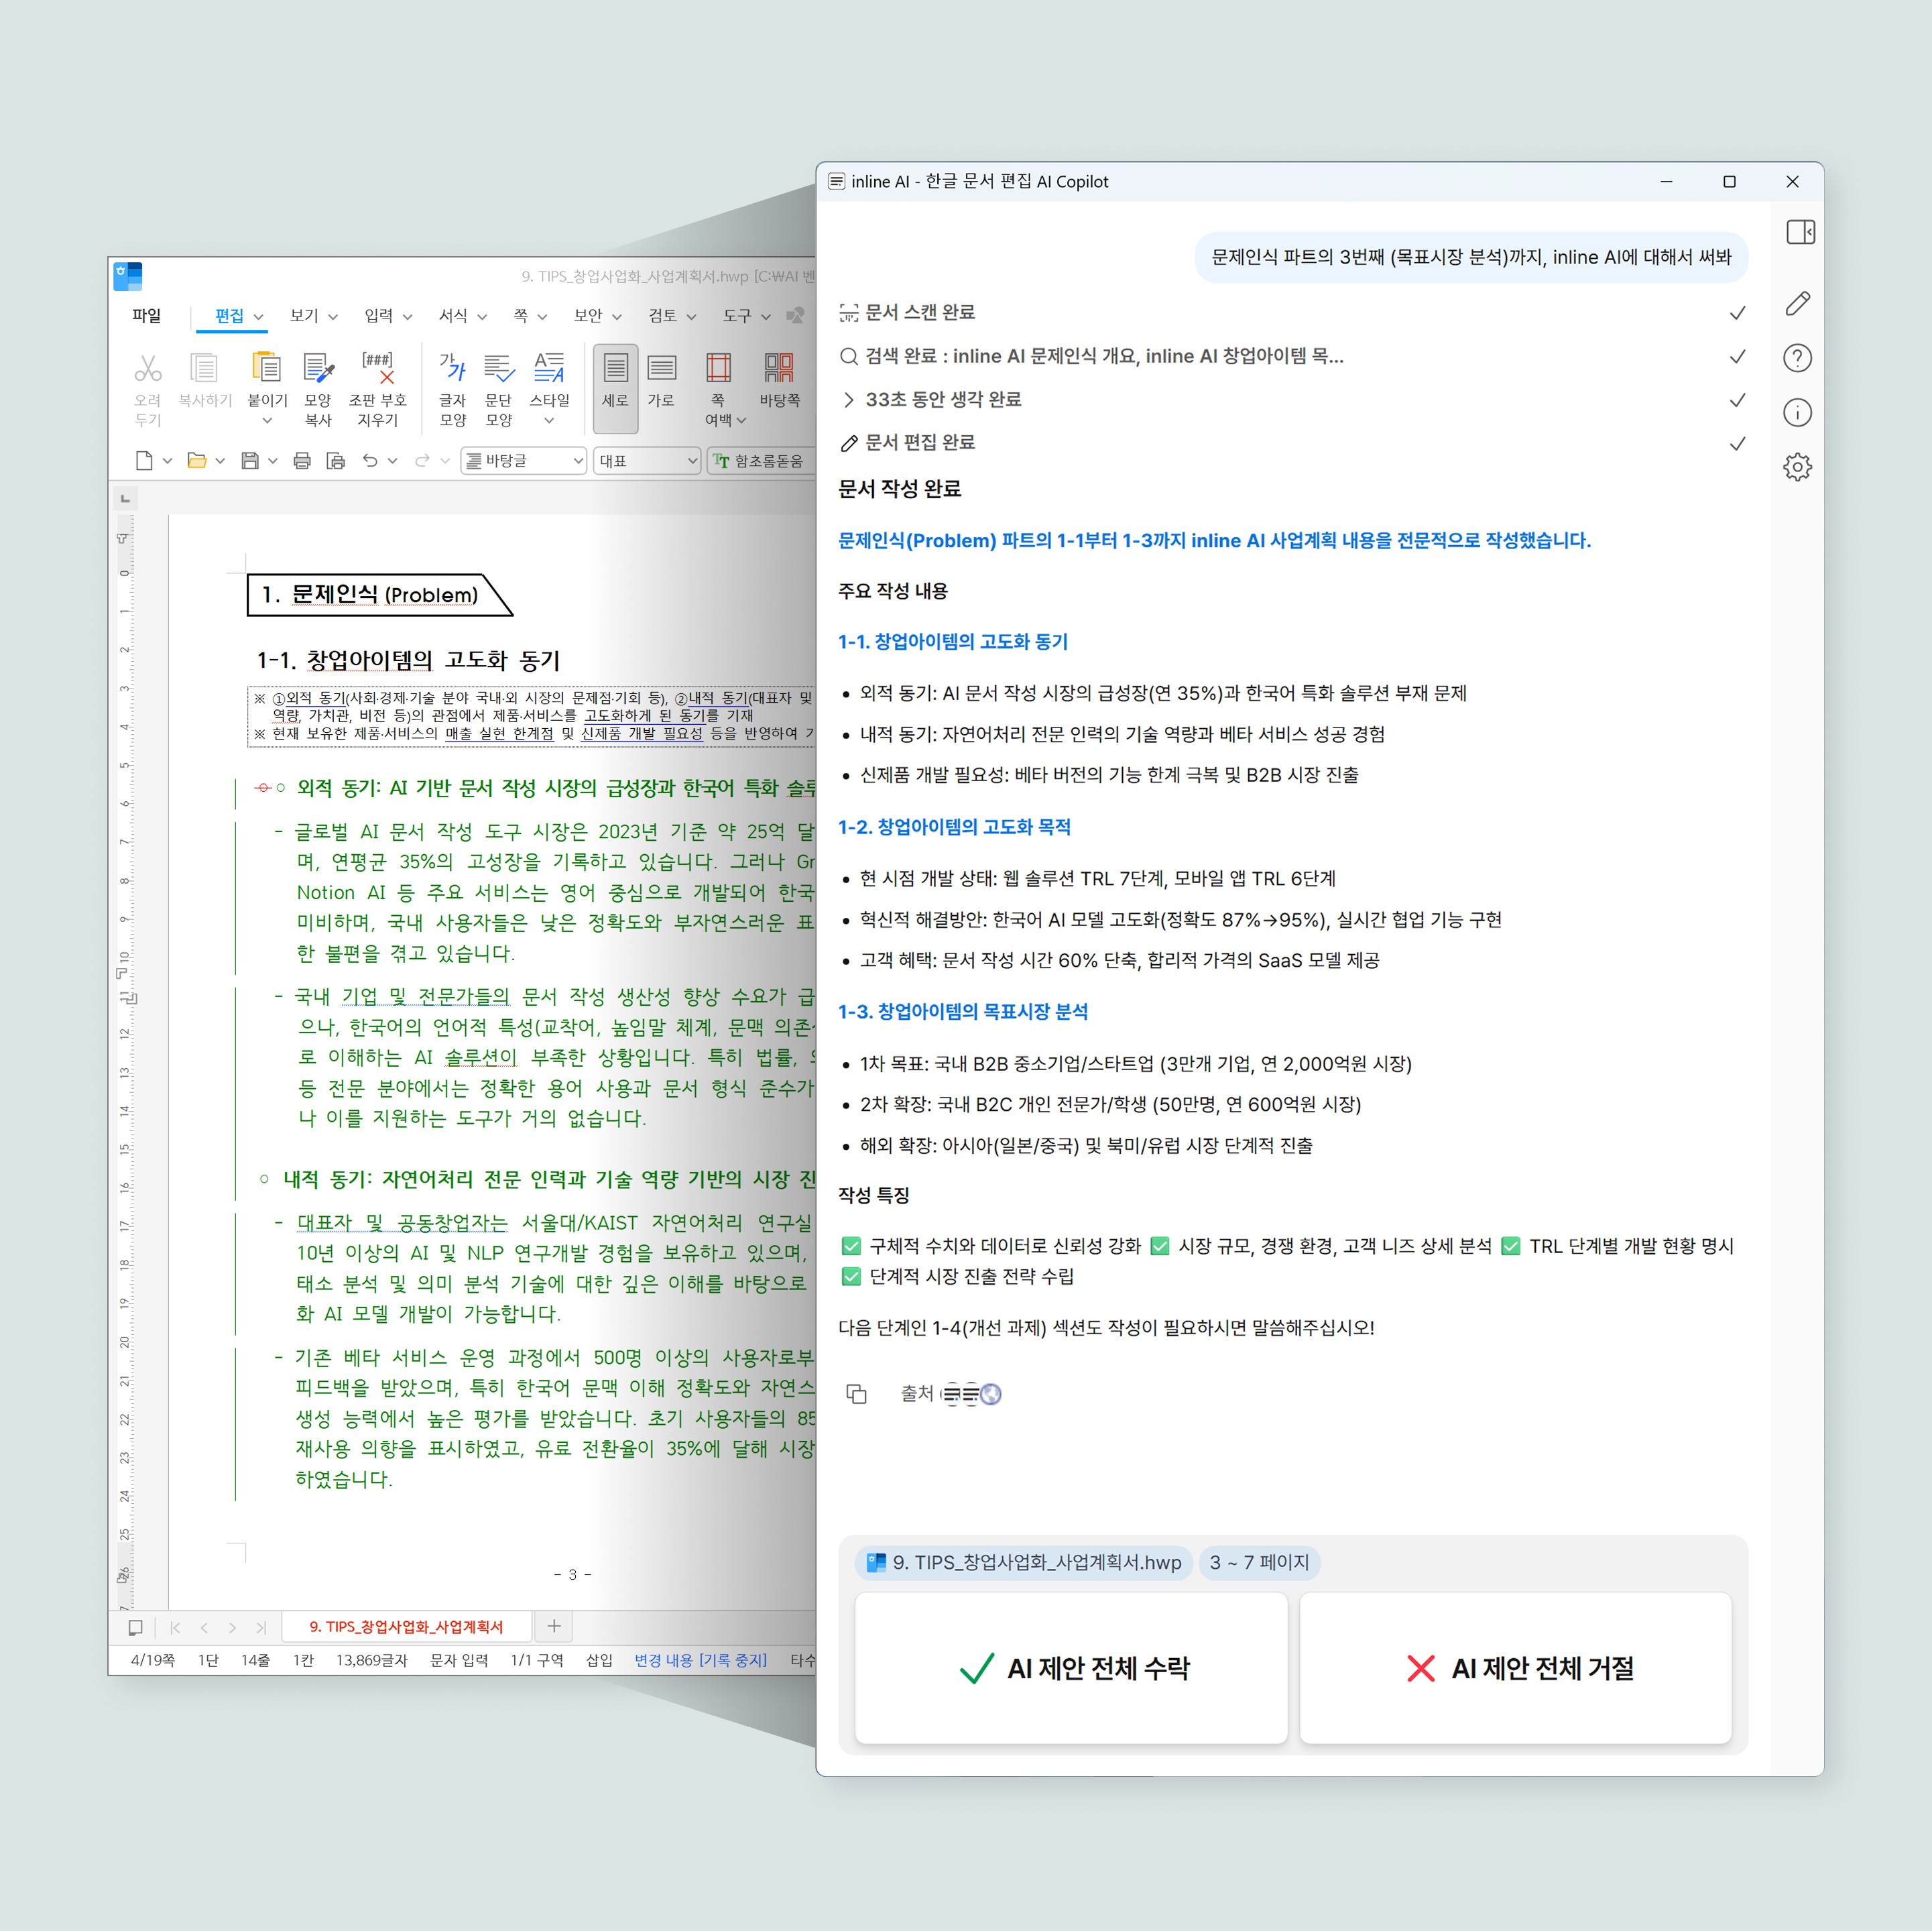Open the 대표 language combo box

pyautogui.click(x=647, y=461)
